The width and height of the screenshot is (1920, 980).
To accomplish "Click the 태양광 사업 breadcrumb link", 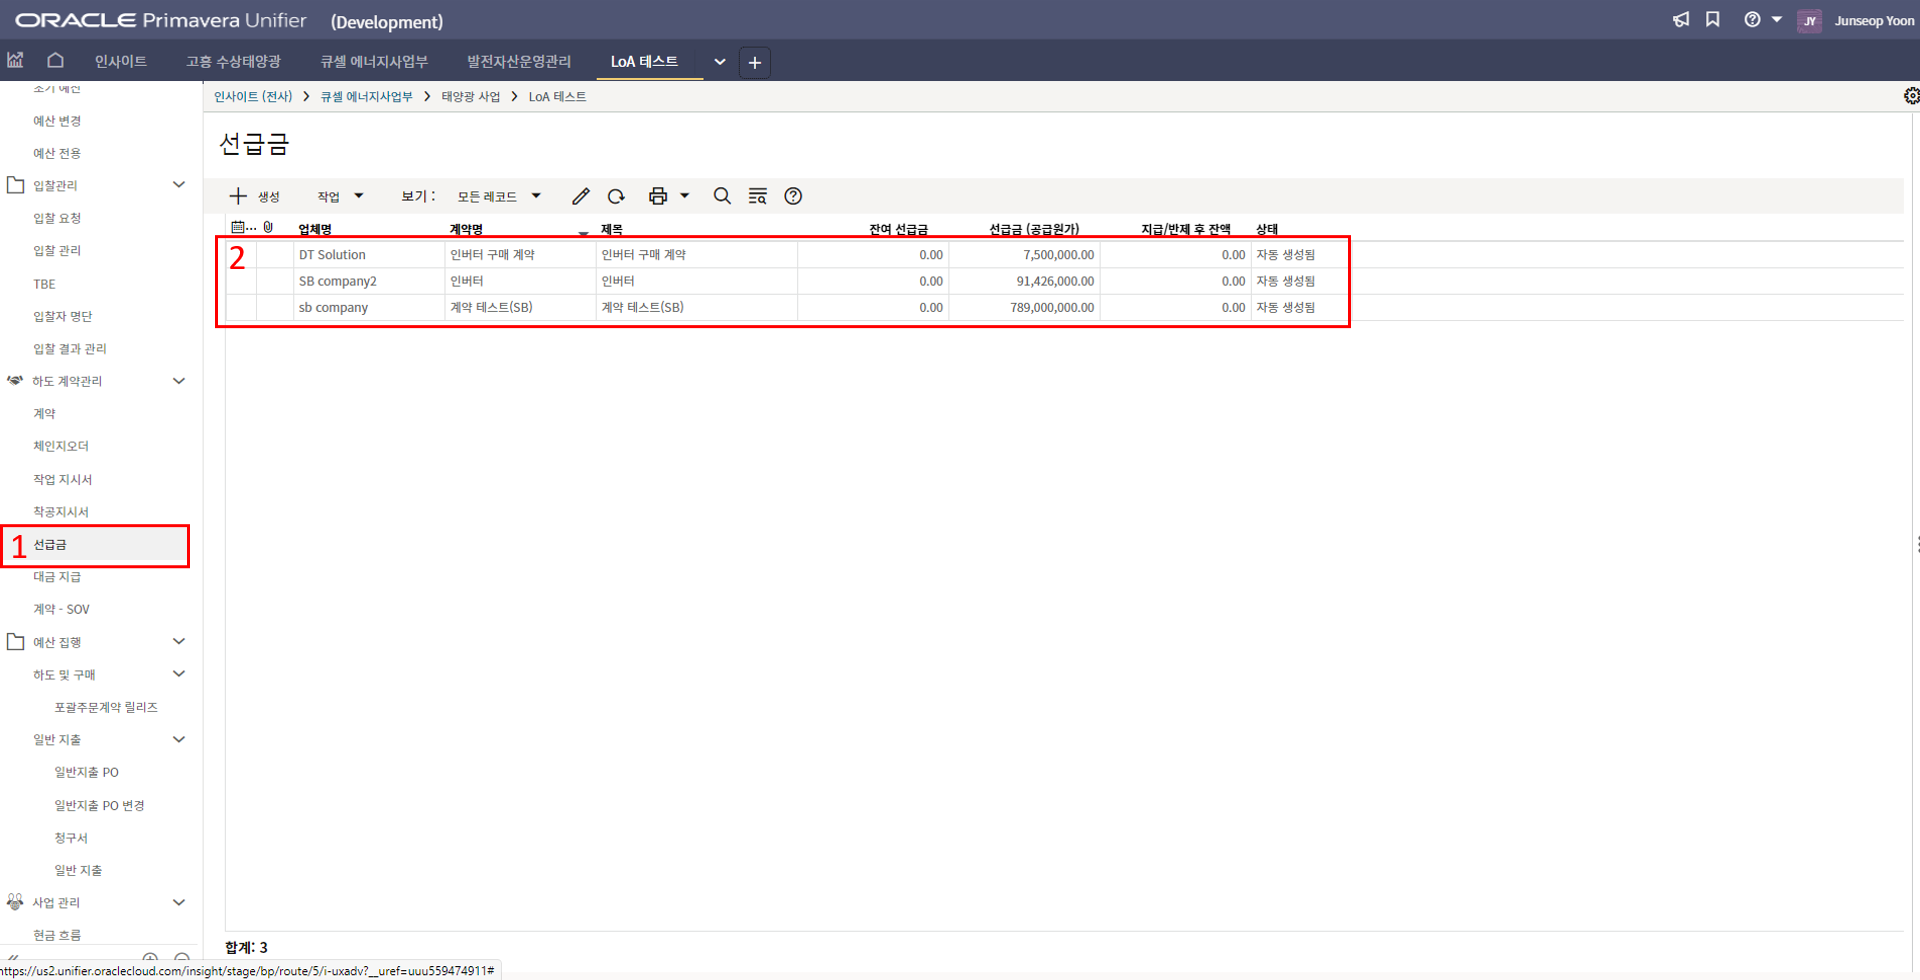I will click(470, 97).
